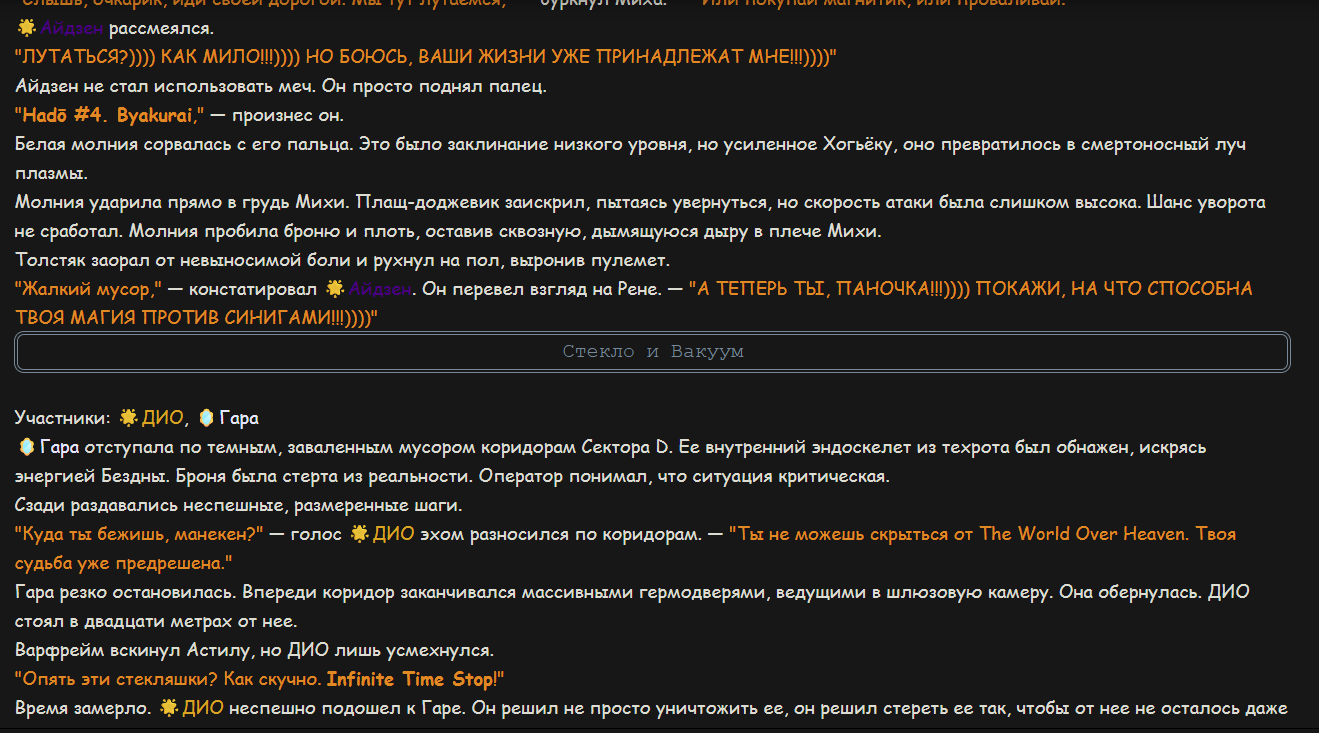The width and height of the screenshot is (1319, 733).
Task: Click the sentence 'Молния ударила прямо в грудь Михи.'
Action: coord(181,202)
